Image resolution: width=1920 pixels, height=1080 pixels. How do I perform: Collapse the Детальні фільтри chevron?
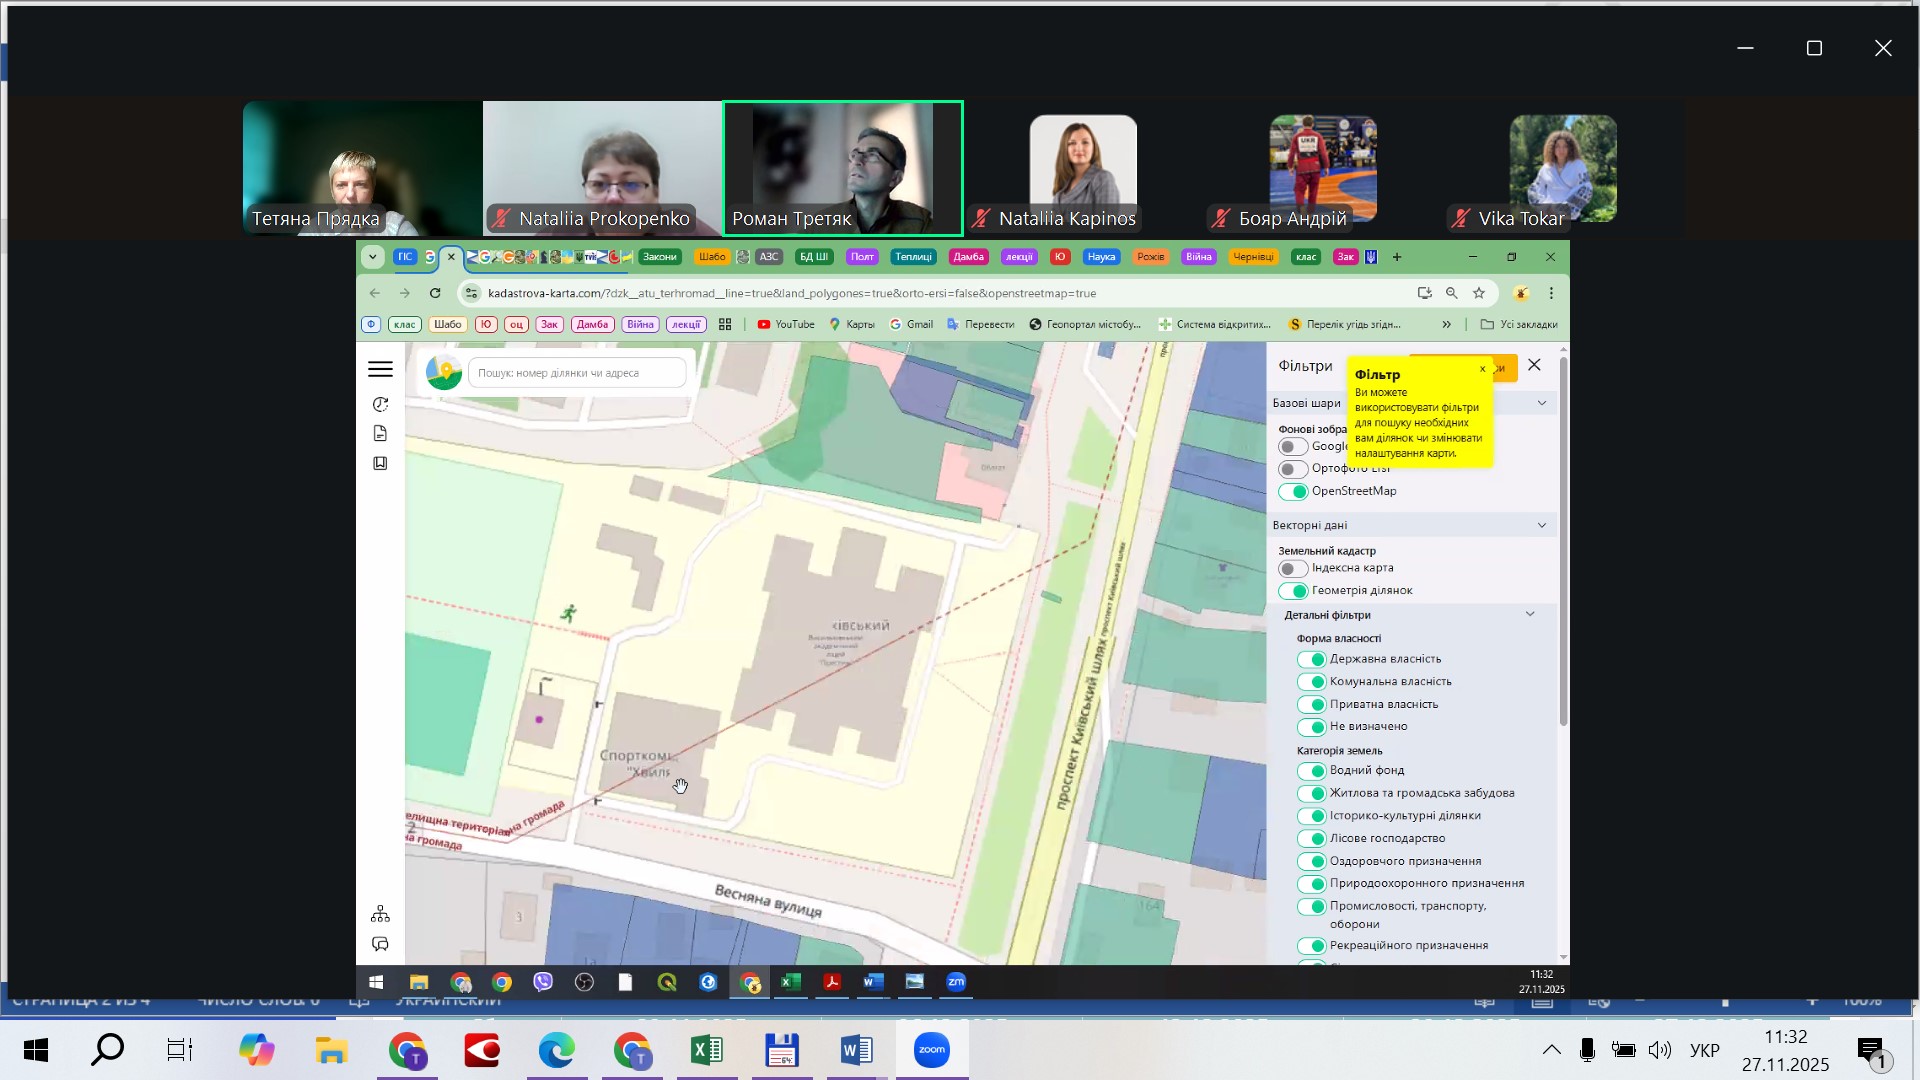[1529, 614]
